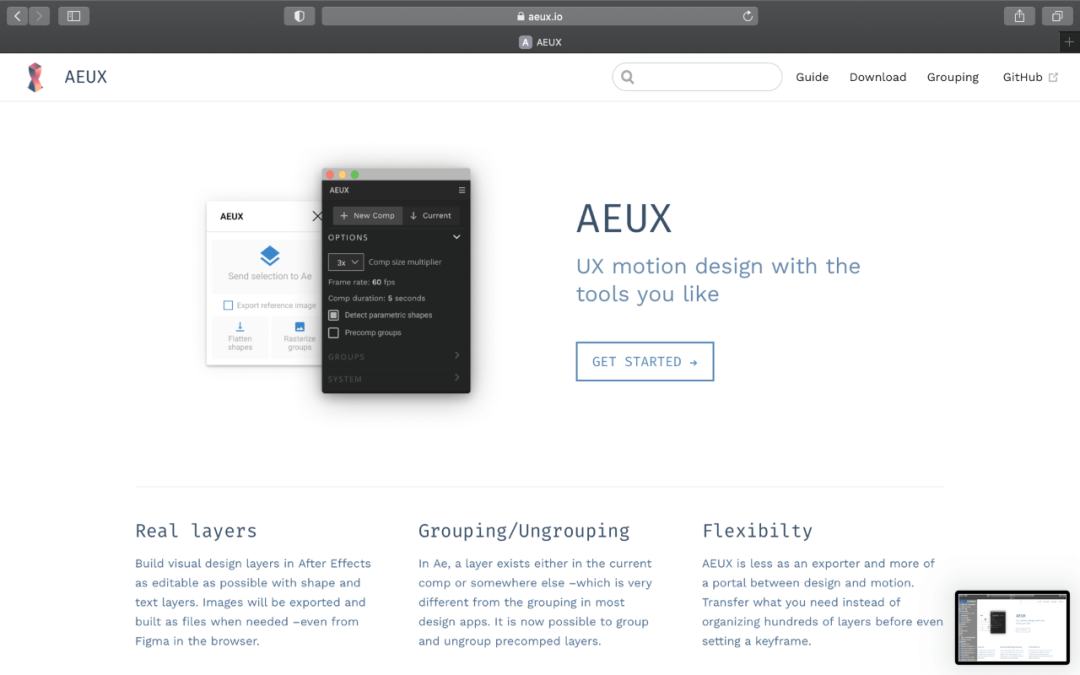Viewport: 1080px width, 675px height.
Task: Go forward with Safari's forward arrow
Action: click(39, 16)
